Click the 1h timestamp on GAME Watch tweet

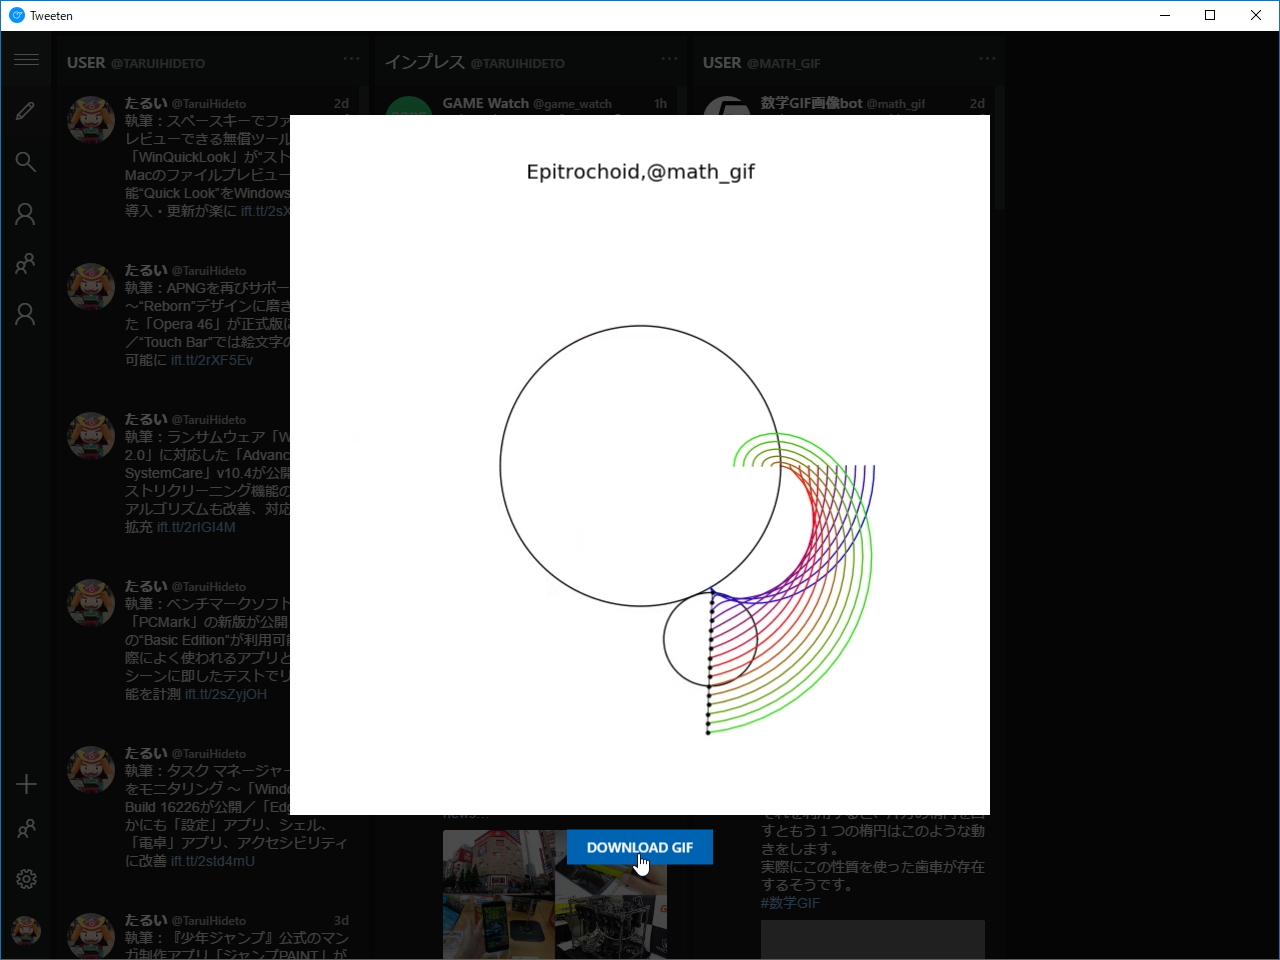tap(660, 103)
